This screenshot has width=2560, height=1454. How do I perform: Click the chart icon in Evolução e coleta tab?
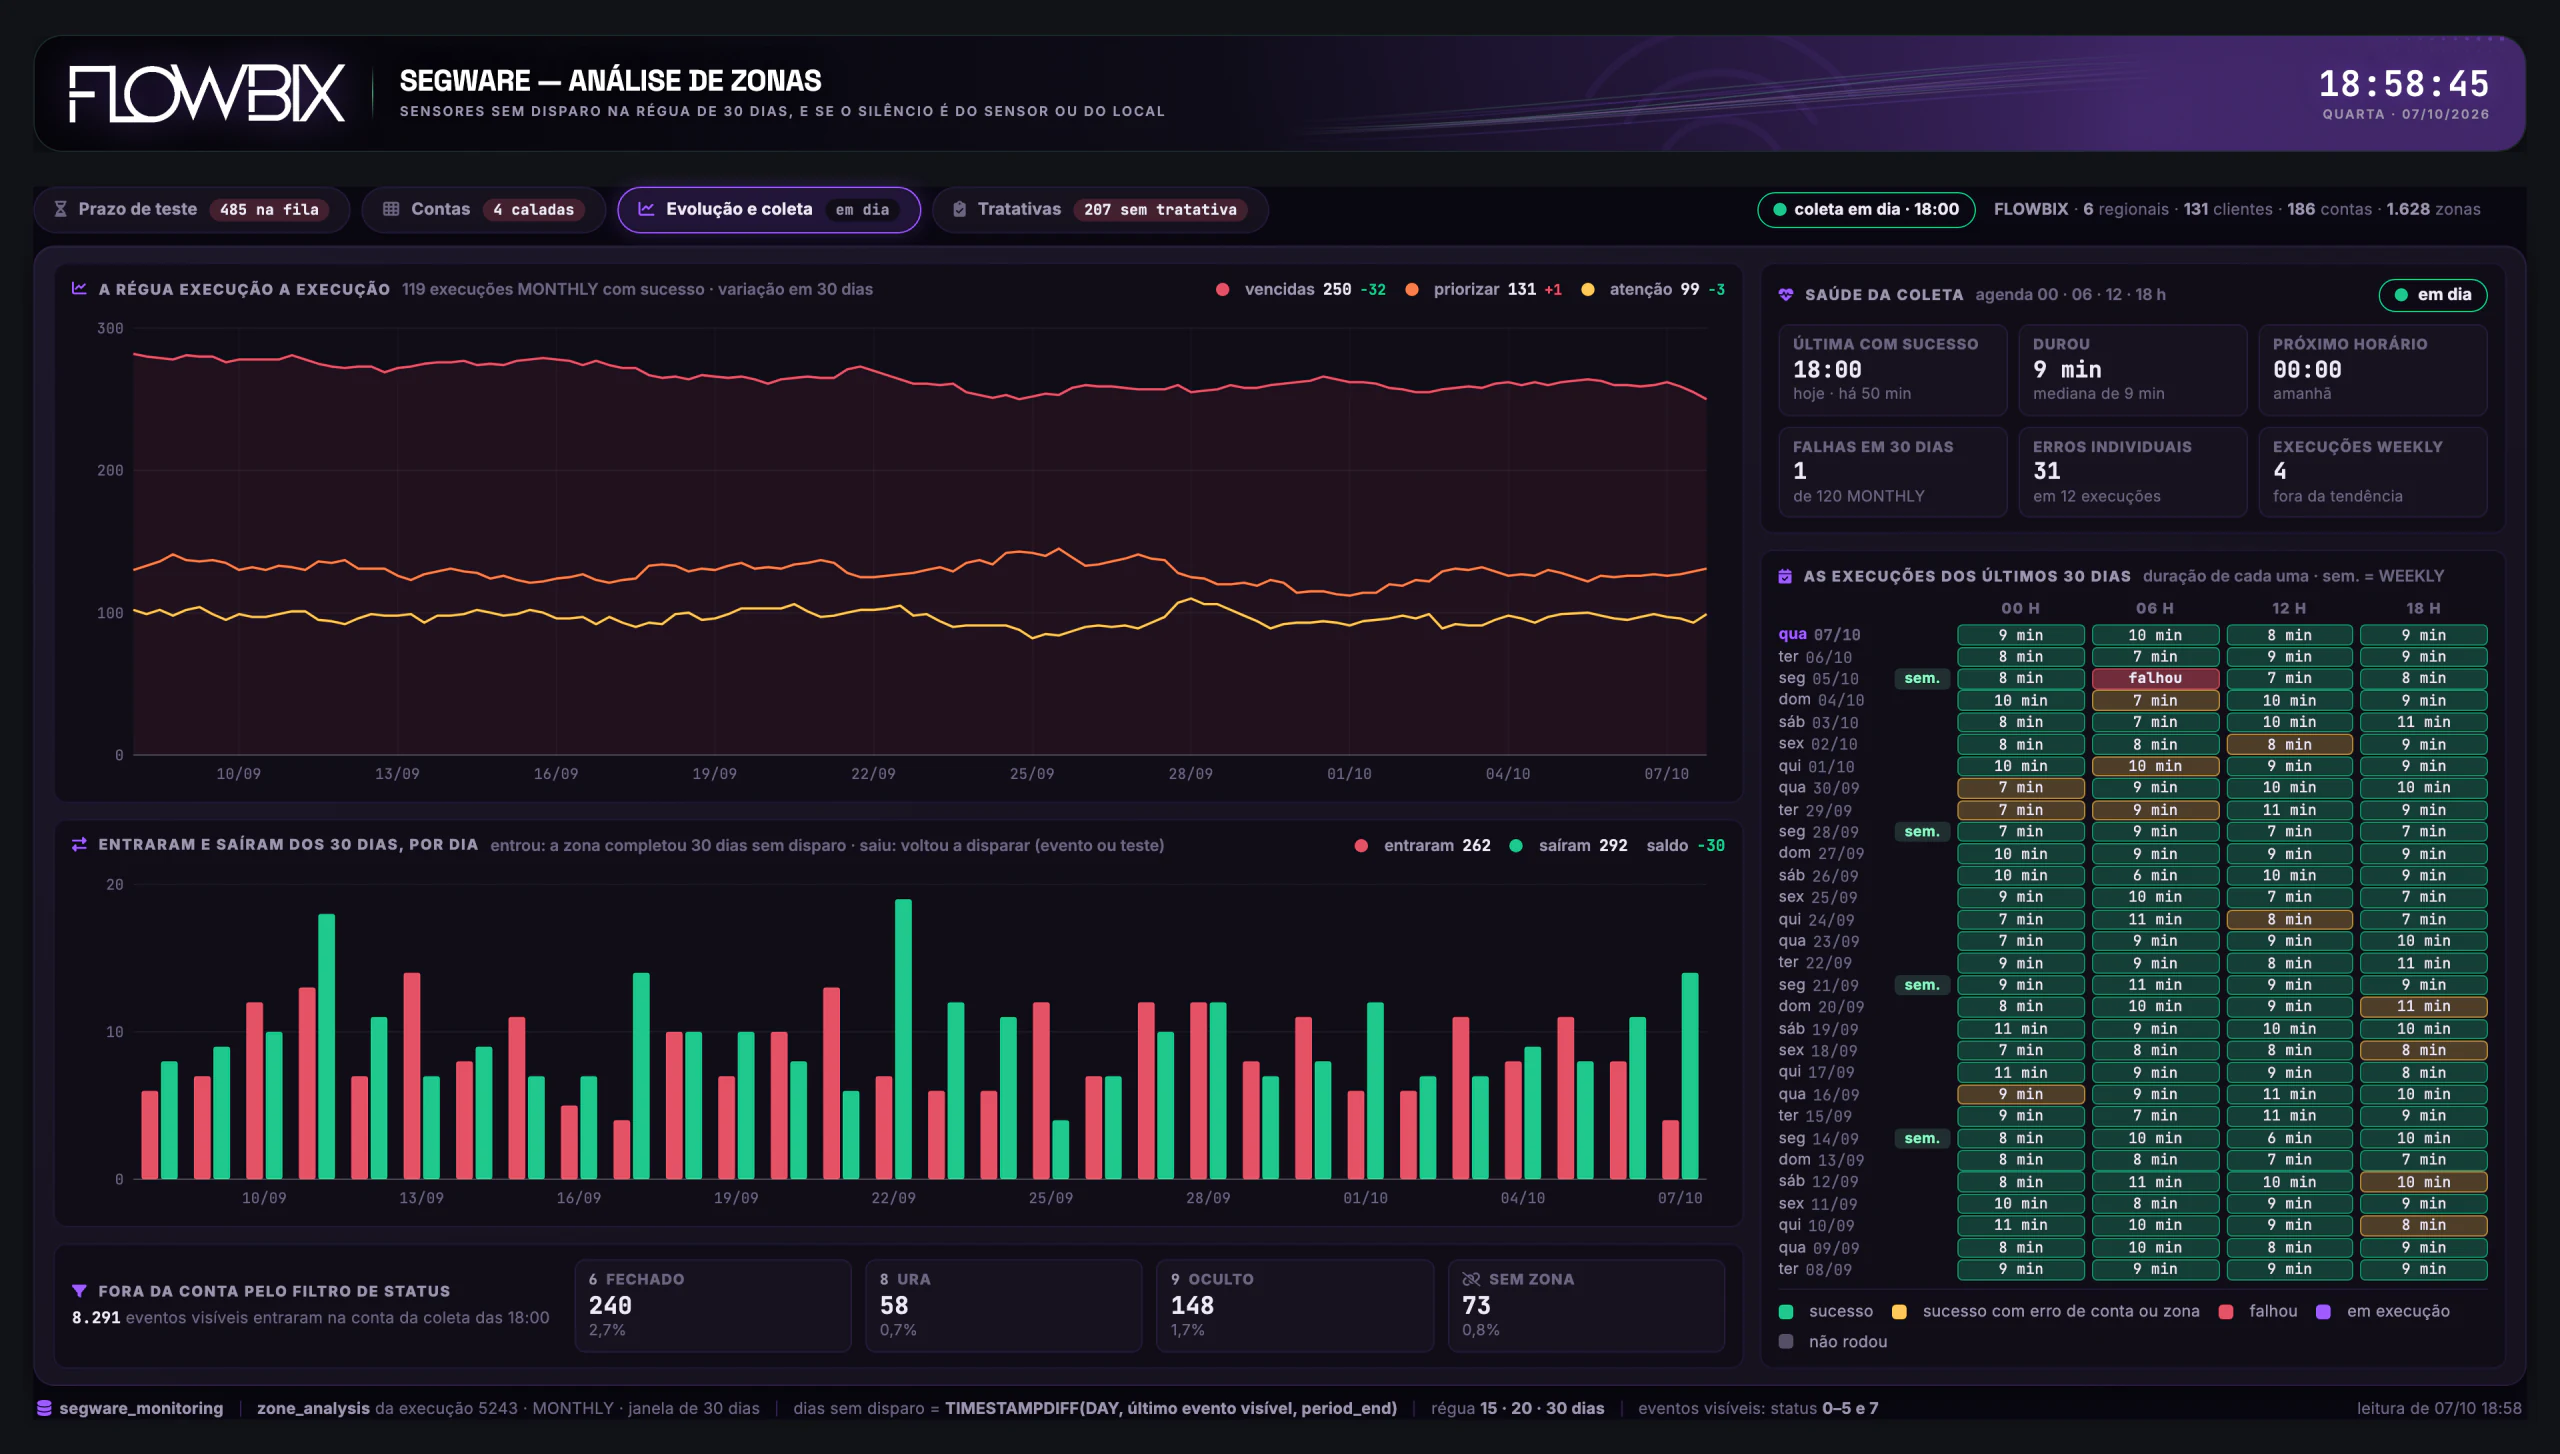(646, 209)
